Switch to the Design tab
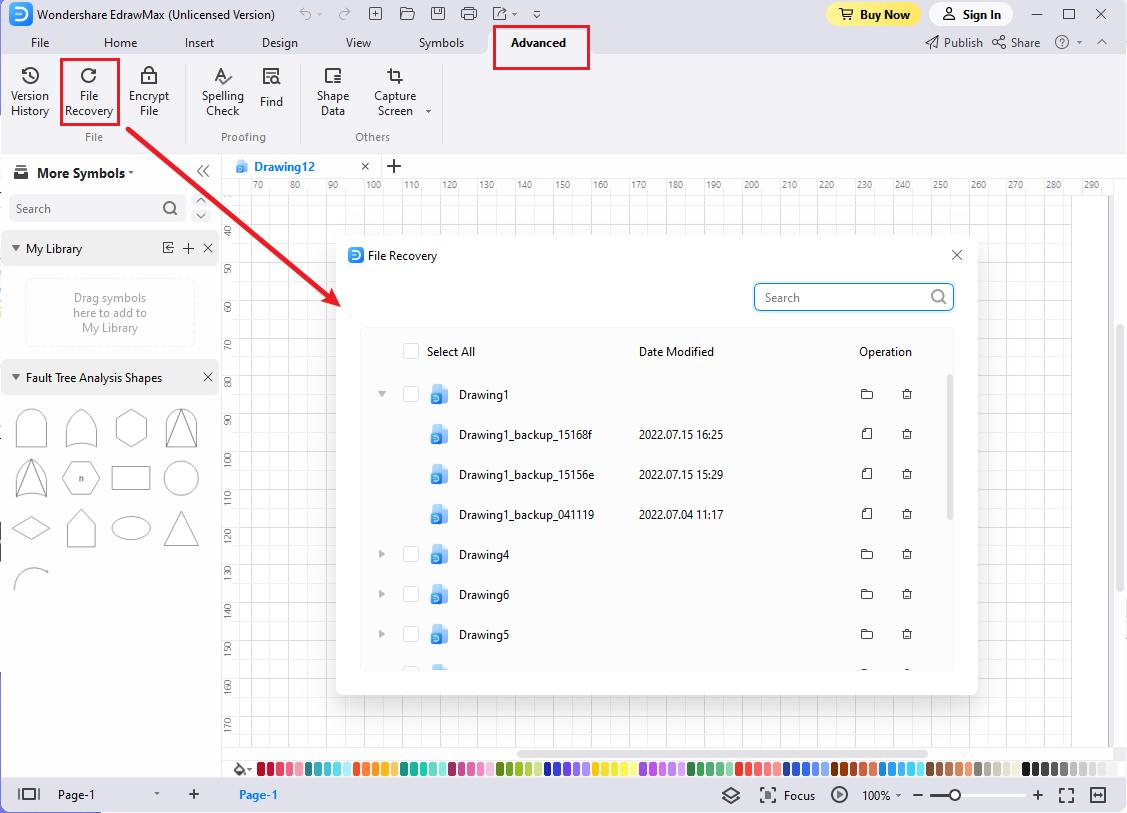 coord(280,42)
